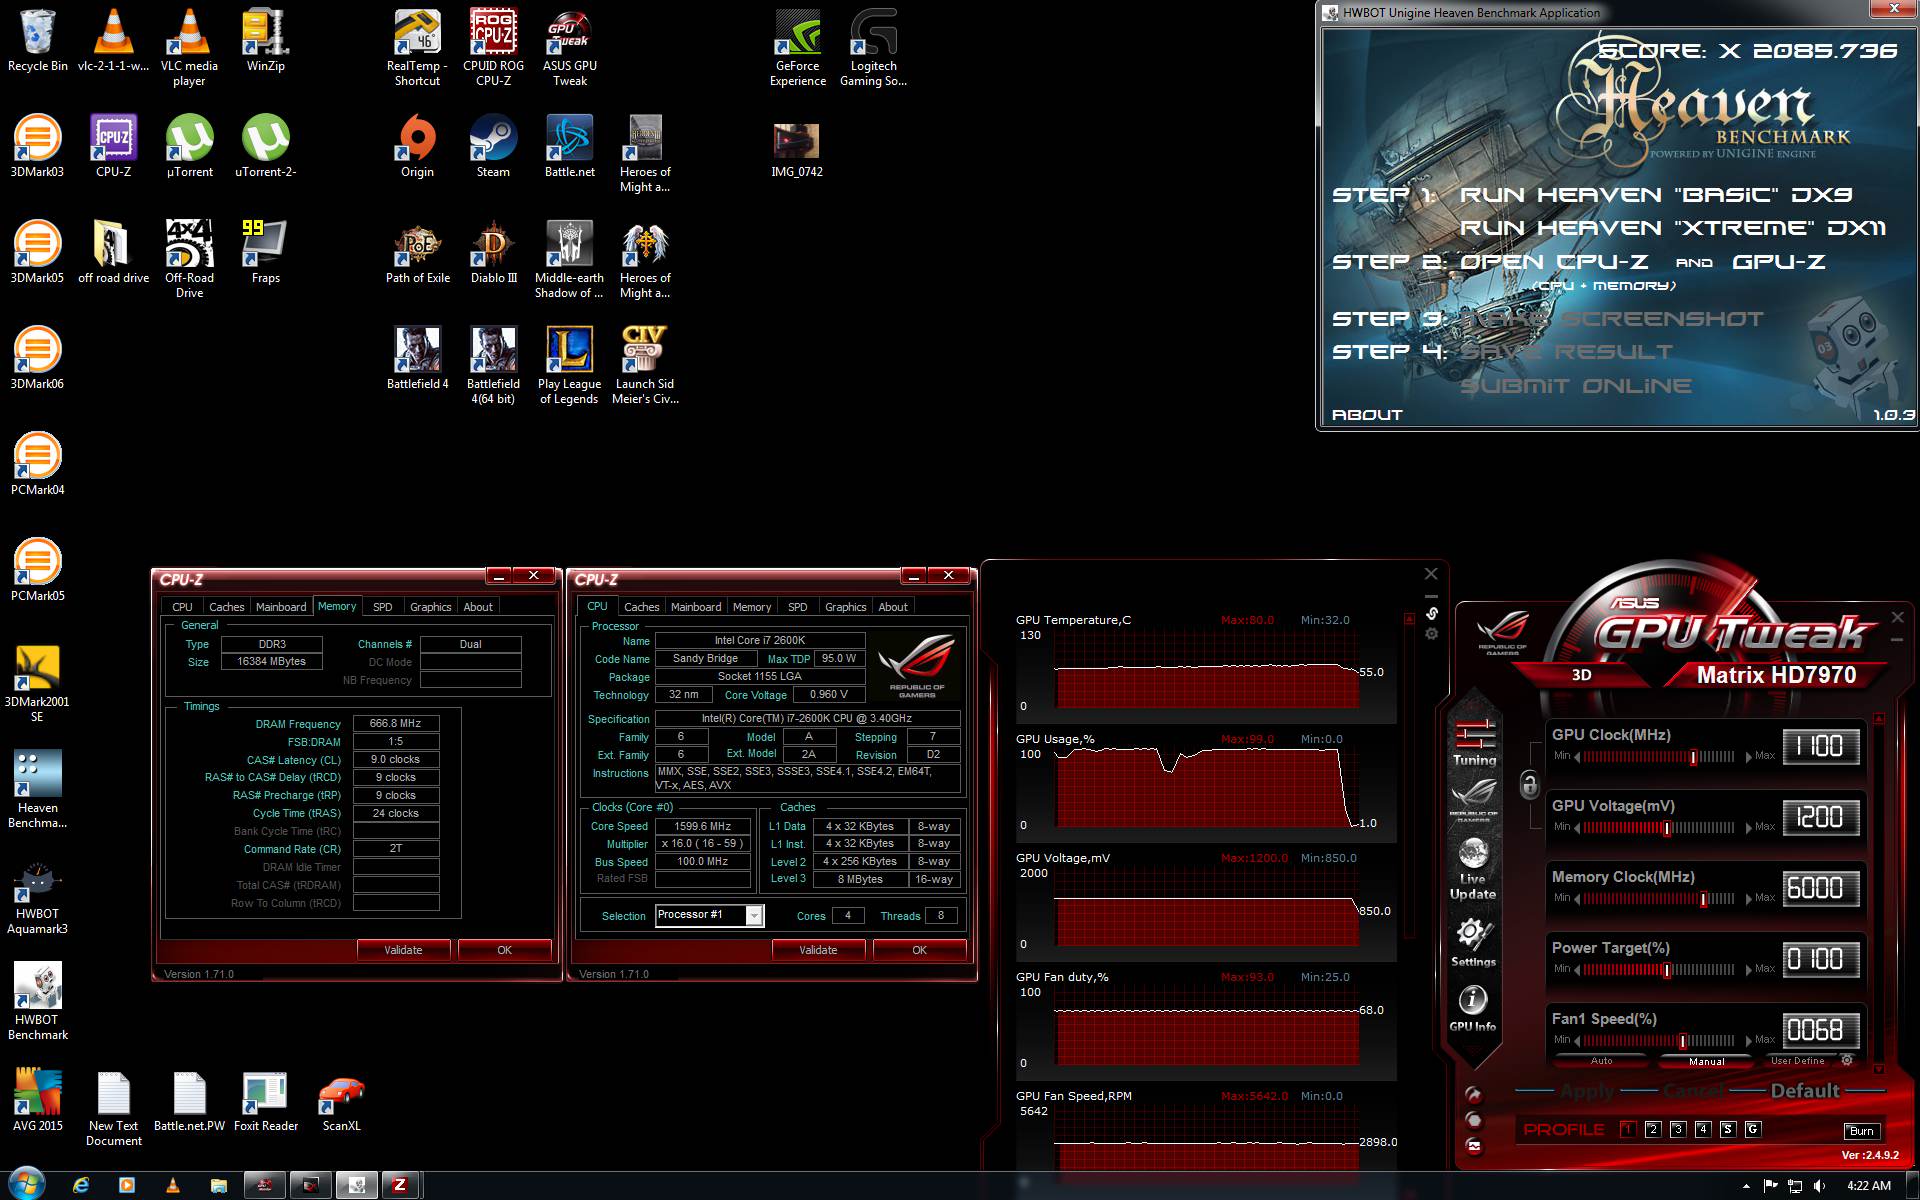Open the Windows Start menu
This screenshot has width=1920, height=1200.
pyautogui.click(x=26, y=1185)
